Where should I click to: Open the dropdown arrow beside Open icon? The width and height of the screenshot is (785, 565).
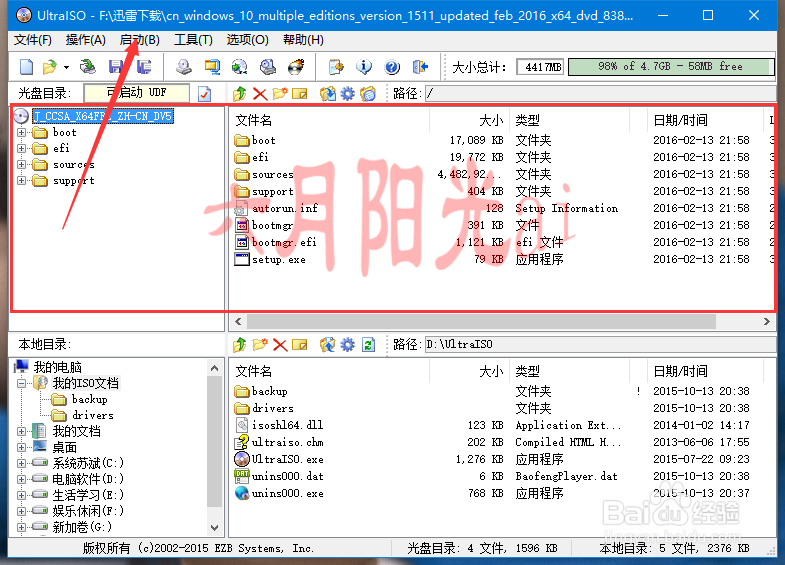coord(66,67)
